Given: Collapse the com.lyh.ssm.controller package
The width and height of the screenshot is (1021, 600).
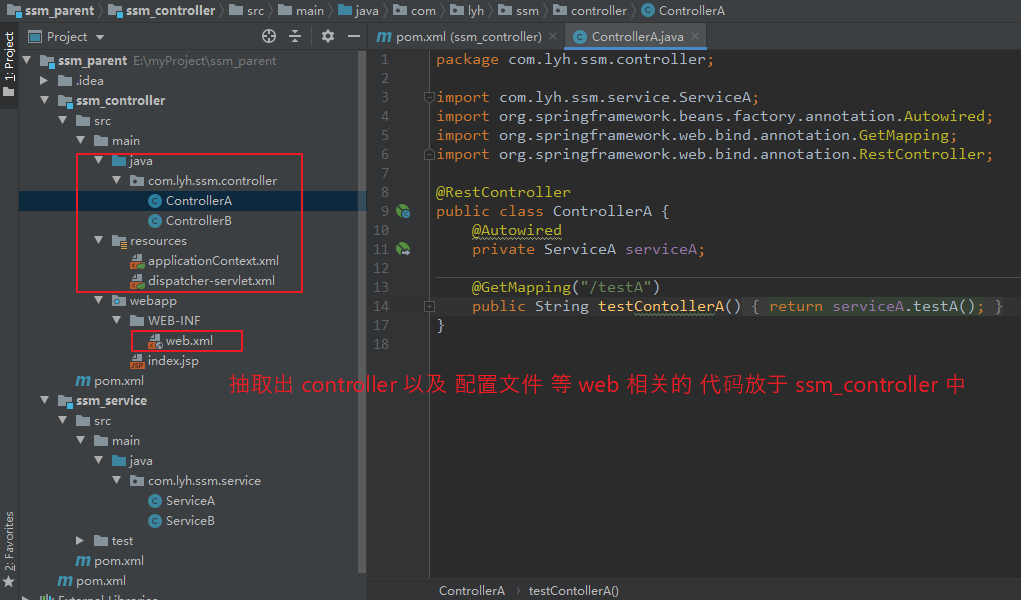Looking at the screenshot, I should click(117, 180).
